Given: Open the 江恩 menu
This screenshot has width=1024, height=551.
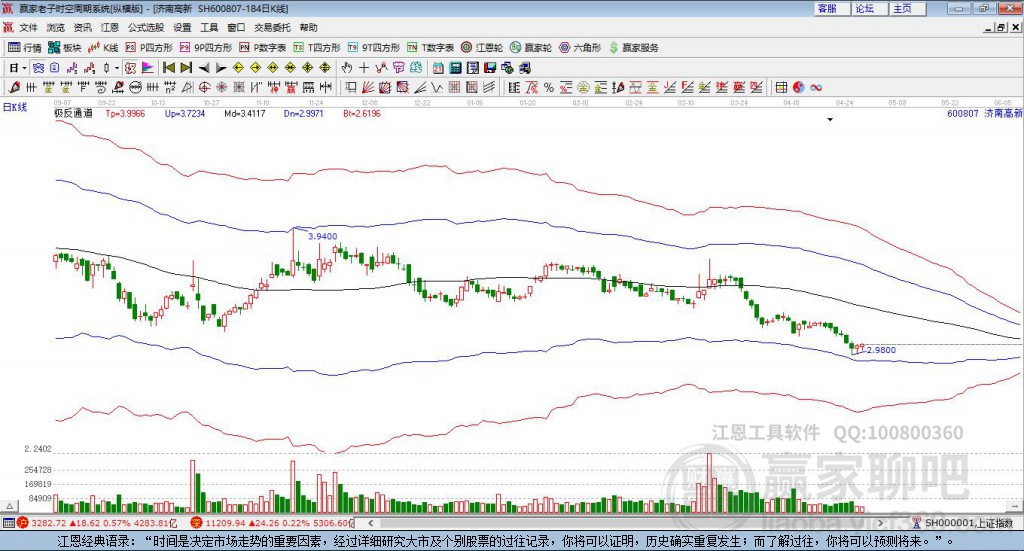Looking at the screenshot, I should tap(110, 27).
